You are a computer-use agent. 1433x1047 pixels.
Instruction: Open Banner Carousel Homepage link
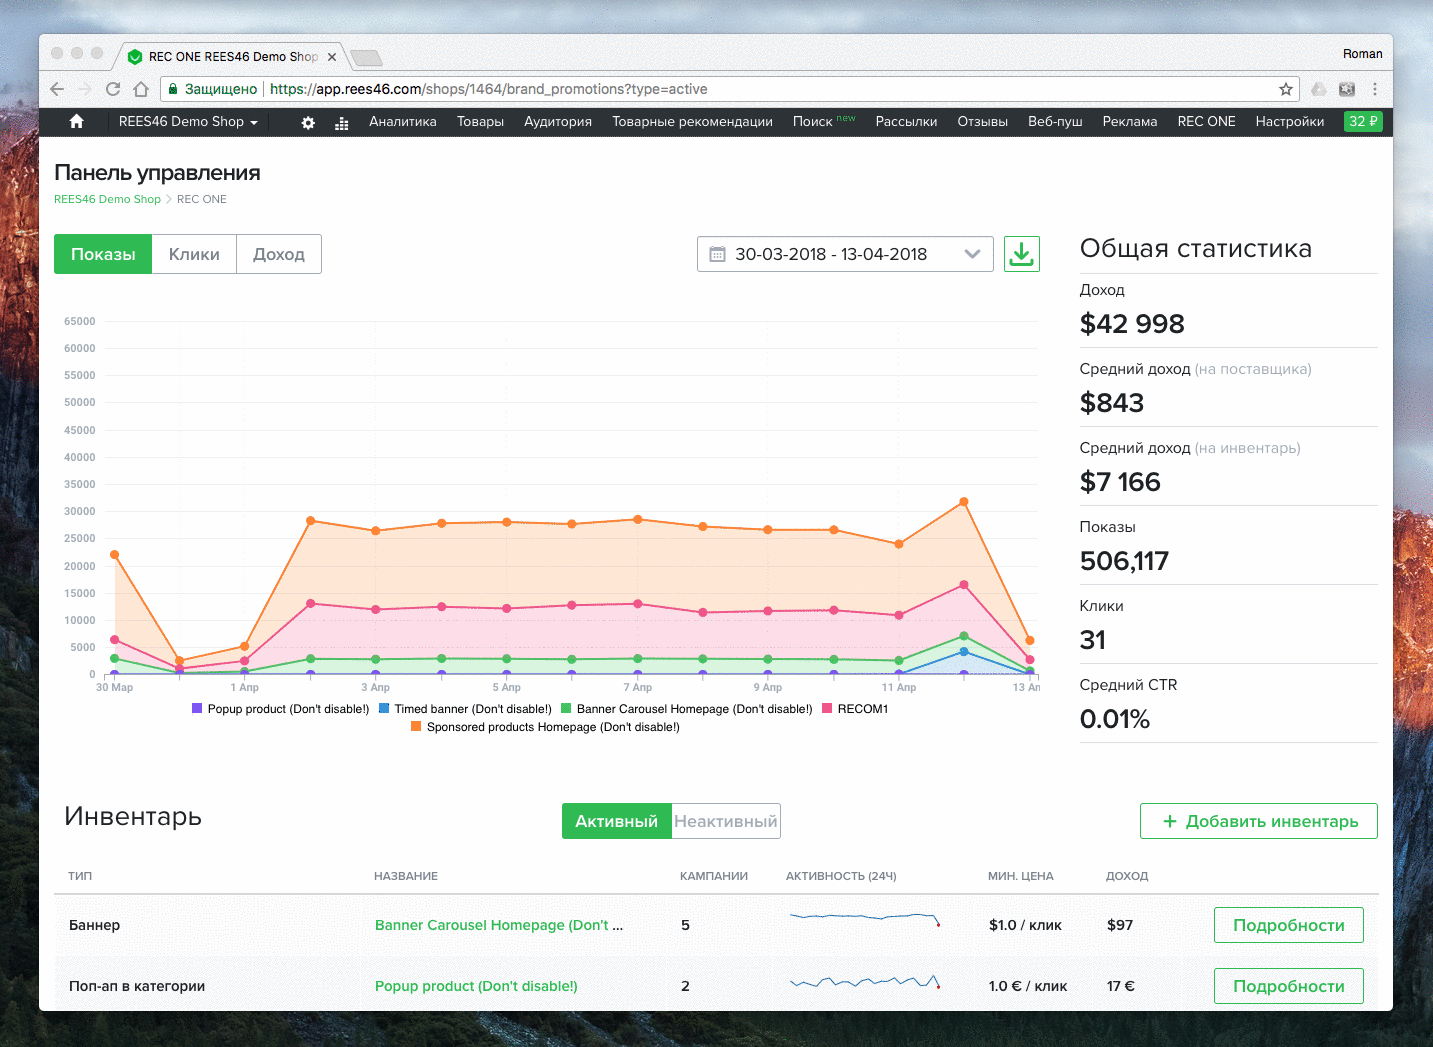(x=498, y=925)
